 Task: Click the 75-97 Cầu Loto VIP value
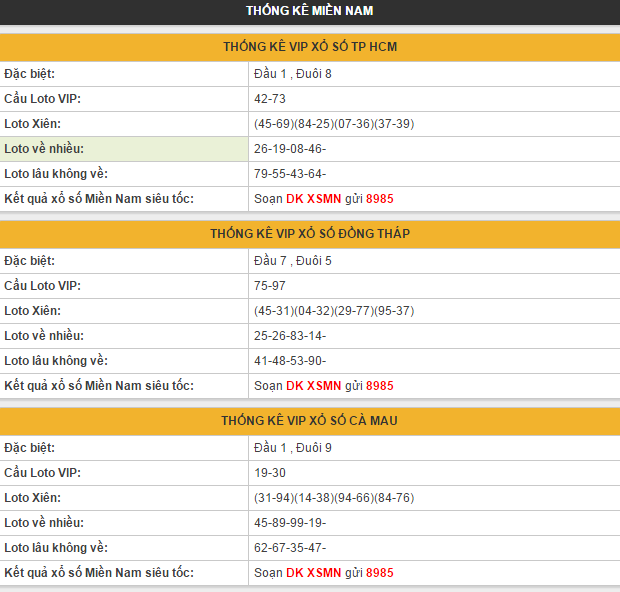pyautogui.click(x=270, y=286)
